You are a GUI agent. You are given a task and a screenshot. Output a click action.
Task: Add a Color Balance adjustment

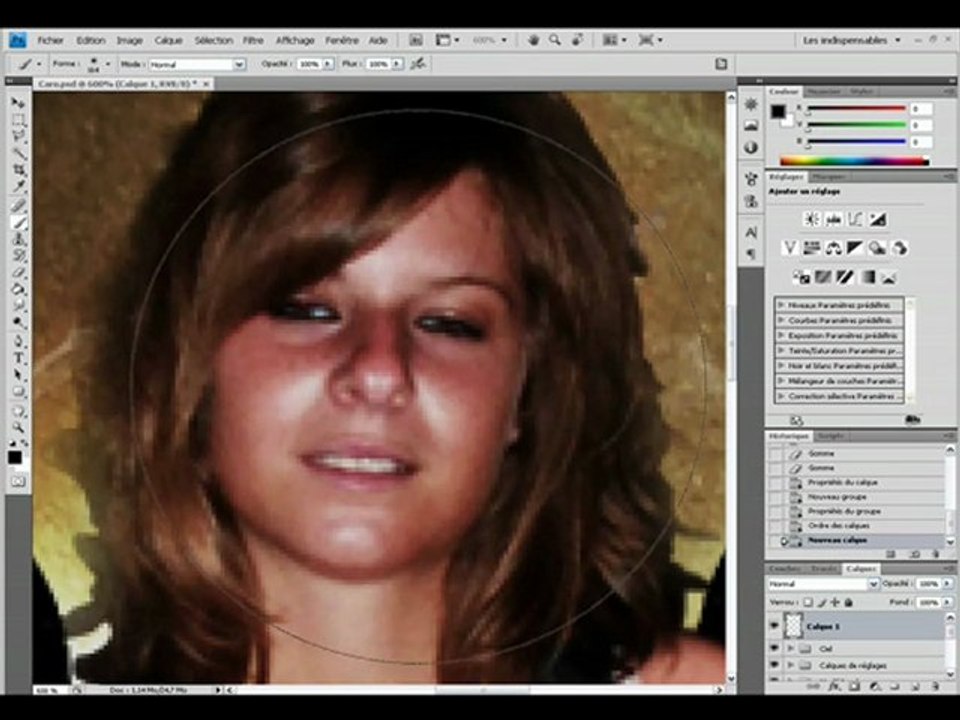(833, 248)
